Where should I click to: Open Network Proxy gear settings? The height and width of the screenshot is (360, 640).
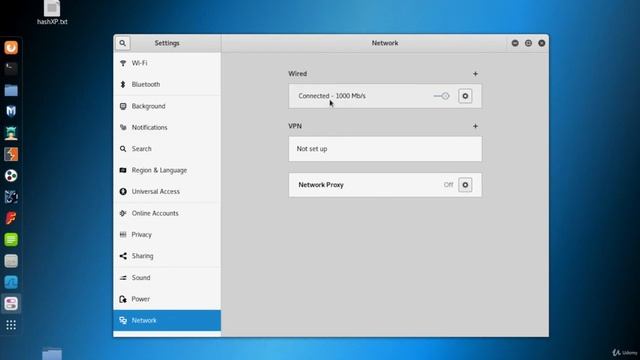coord(465,185)
